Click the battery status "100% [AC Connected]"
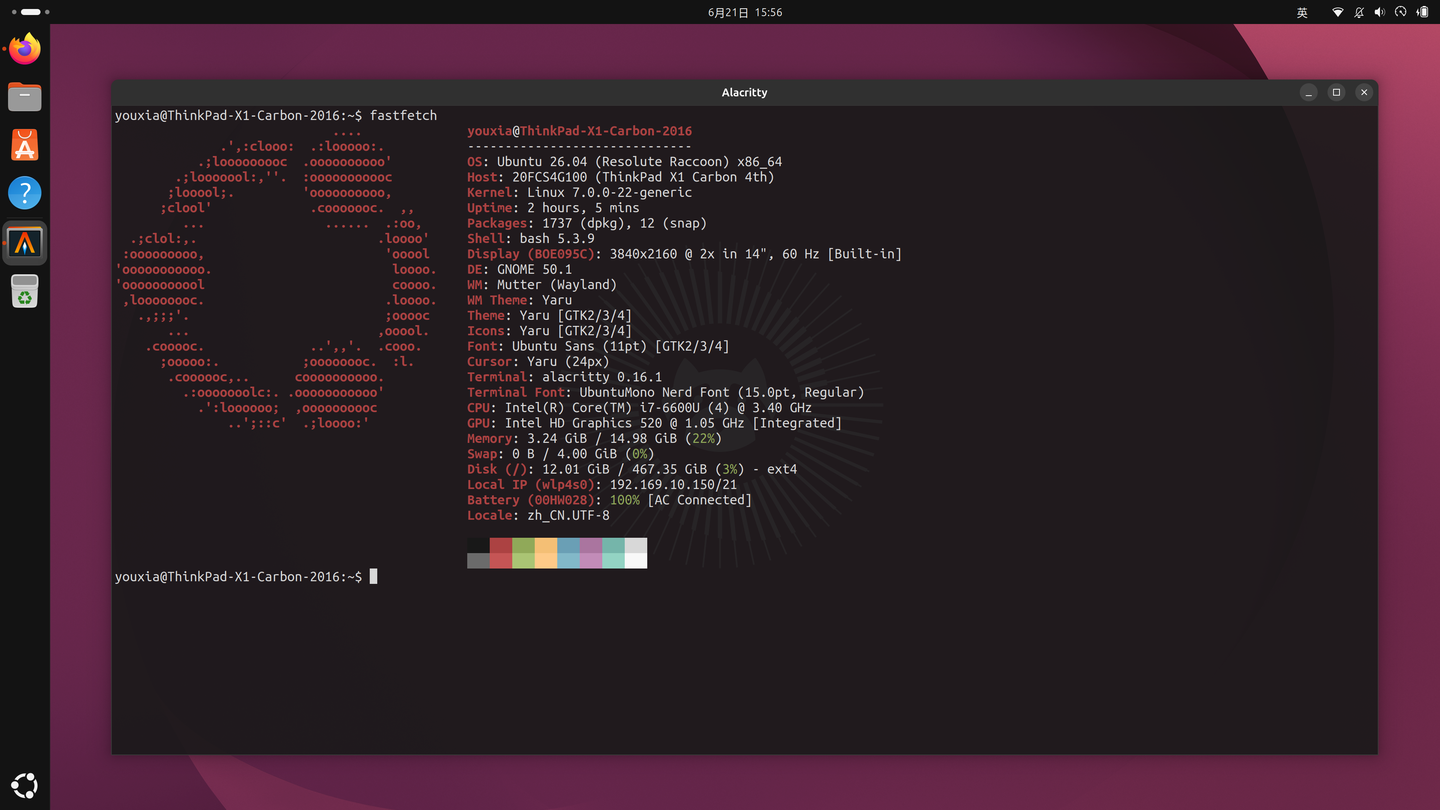Image resolution: width=1440 pixels, height=810 pixels. click(x=681, y=500)
